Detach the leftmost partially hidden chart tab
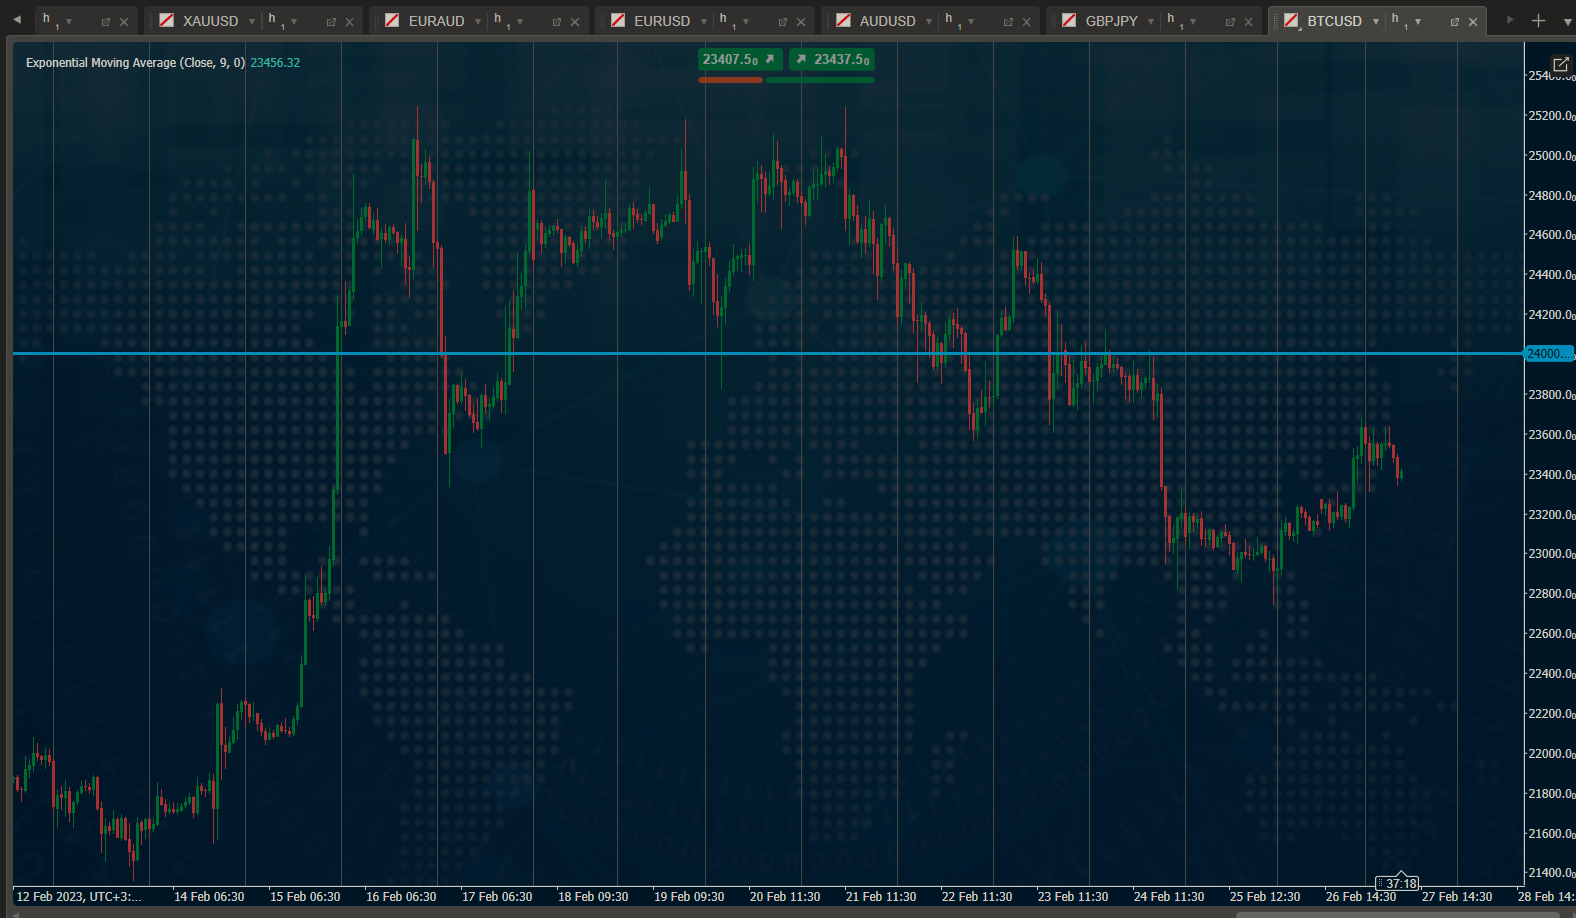 pos(106,22)
